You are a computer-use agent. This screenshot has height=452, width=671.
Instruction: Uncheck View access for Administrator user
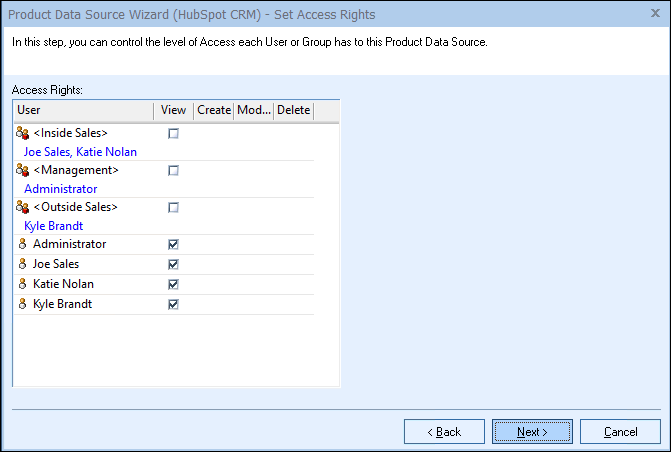(x=173, y=244)
